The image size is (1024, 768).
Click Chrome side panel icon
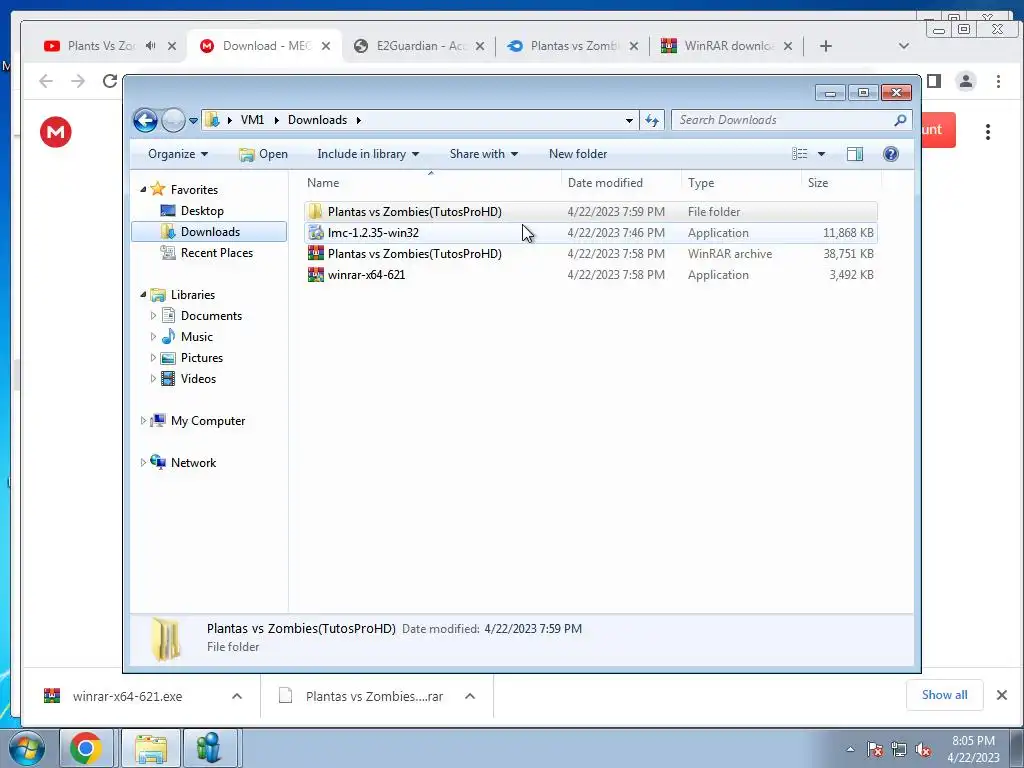tap(934, 81)
